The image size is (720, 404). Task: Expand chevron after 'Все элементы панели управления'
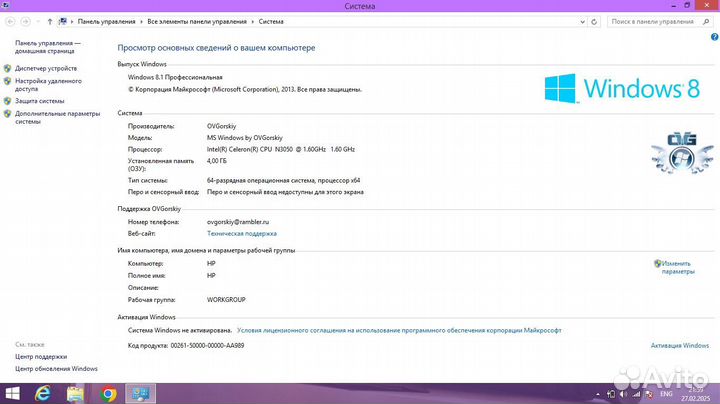point(253,22)
